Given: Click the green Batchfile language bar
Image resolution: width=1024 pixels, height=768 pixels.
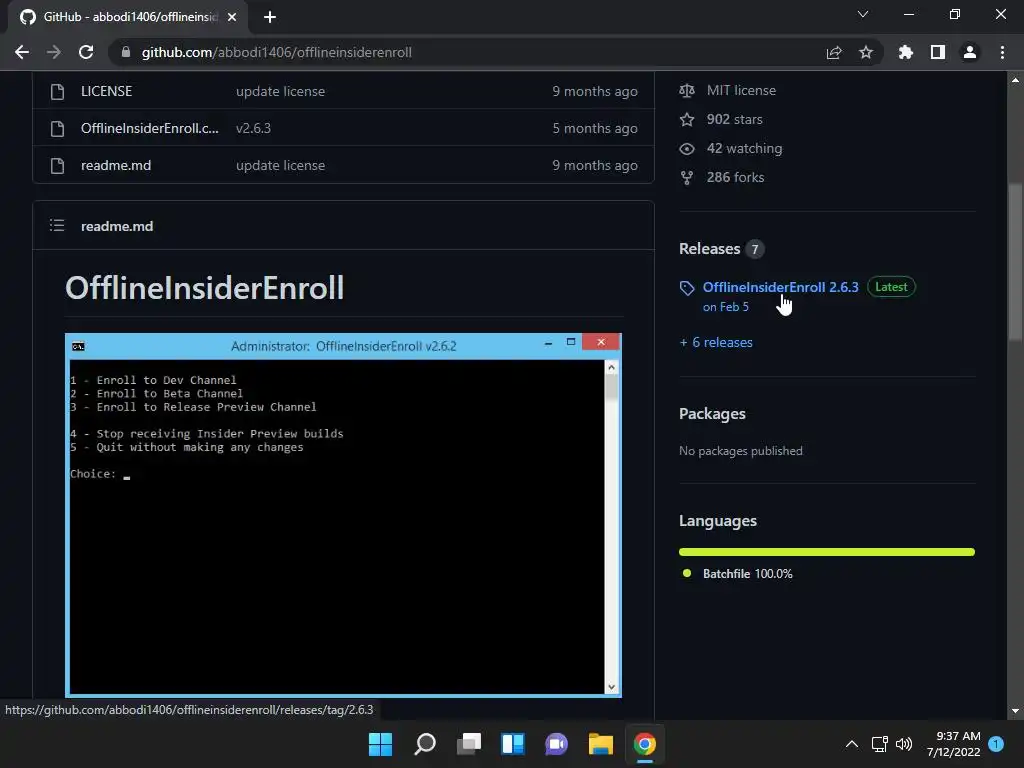Looking at the screenshot, I should point(827,552).
